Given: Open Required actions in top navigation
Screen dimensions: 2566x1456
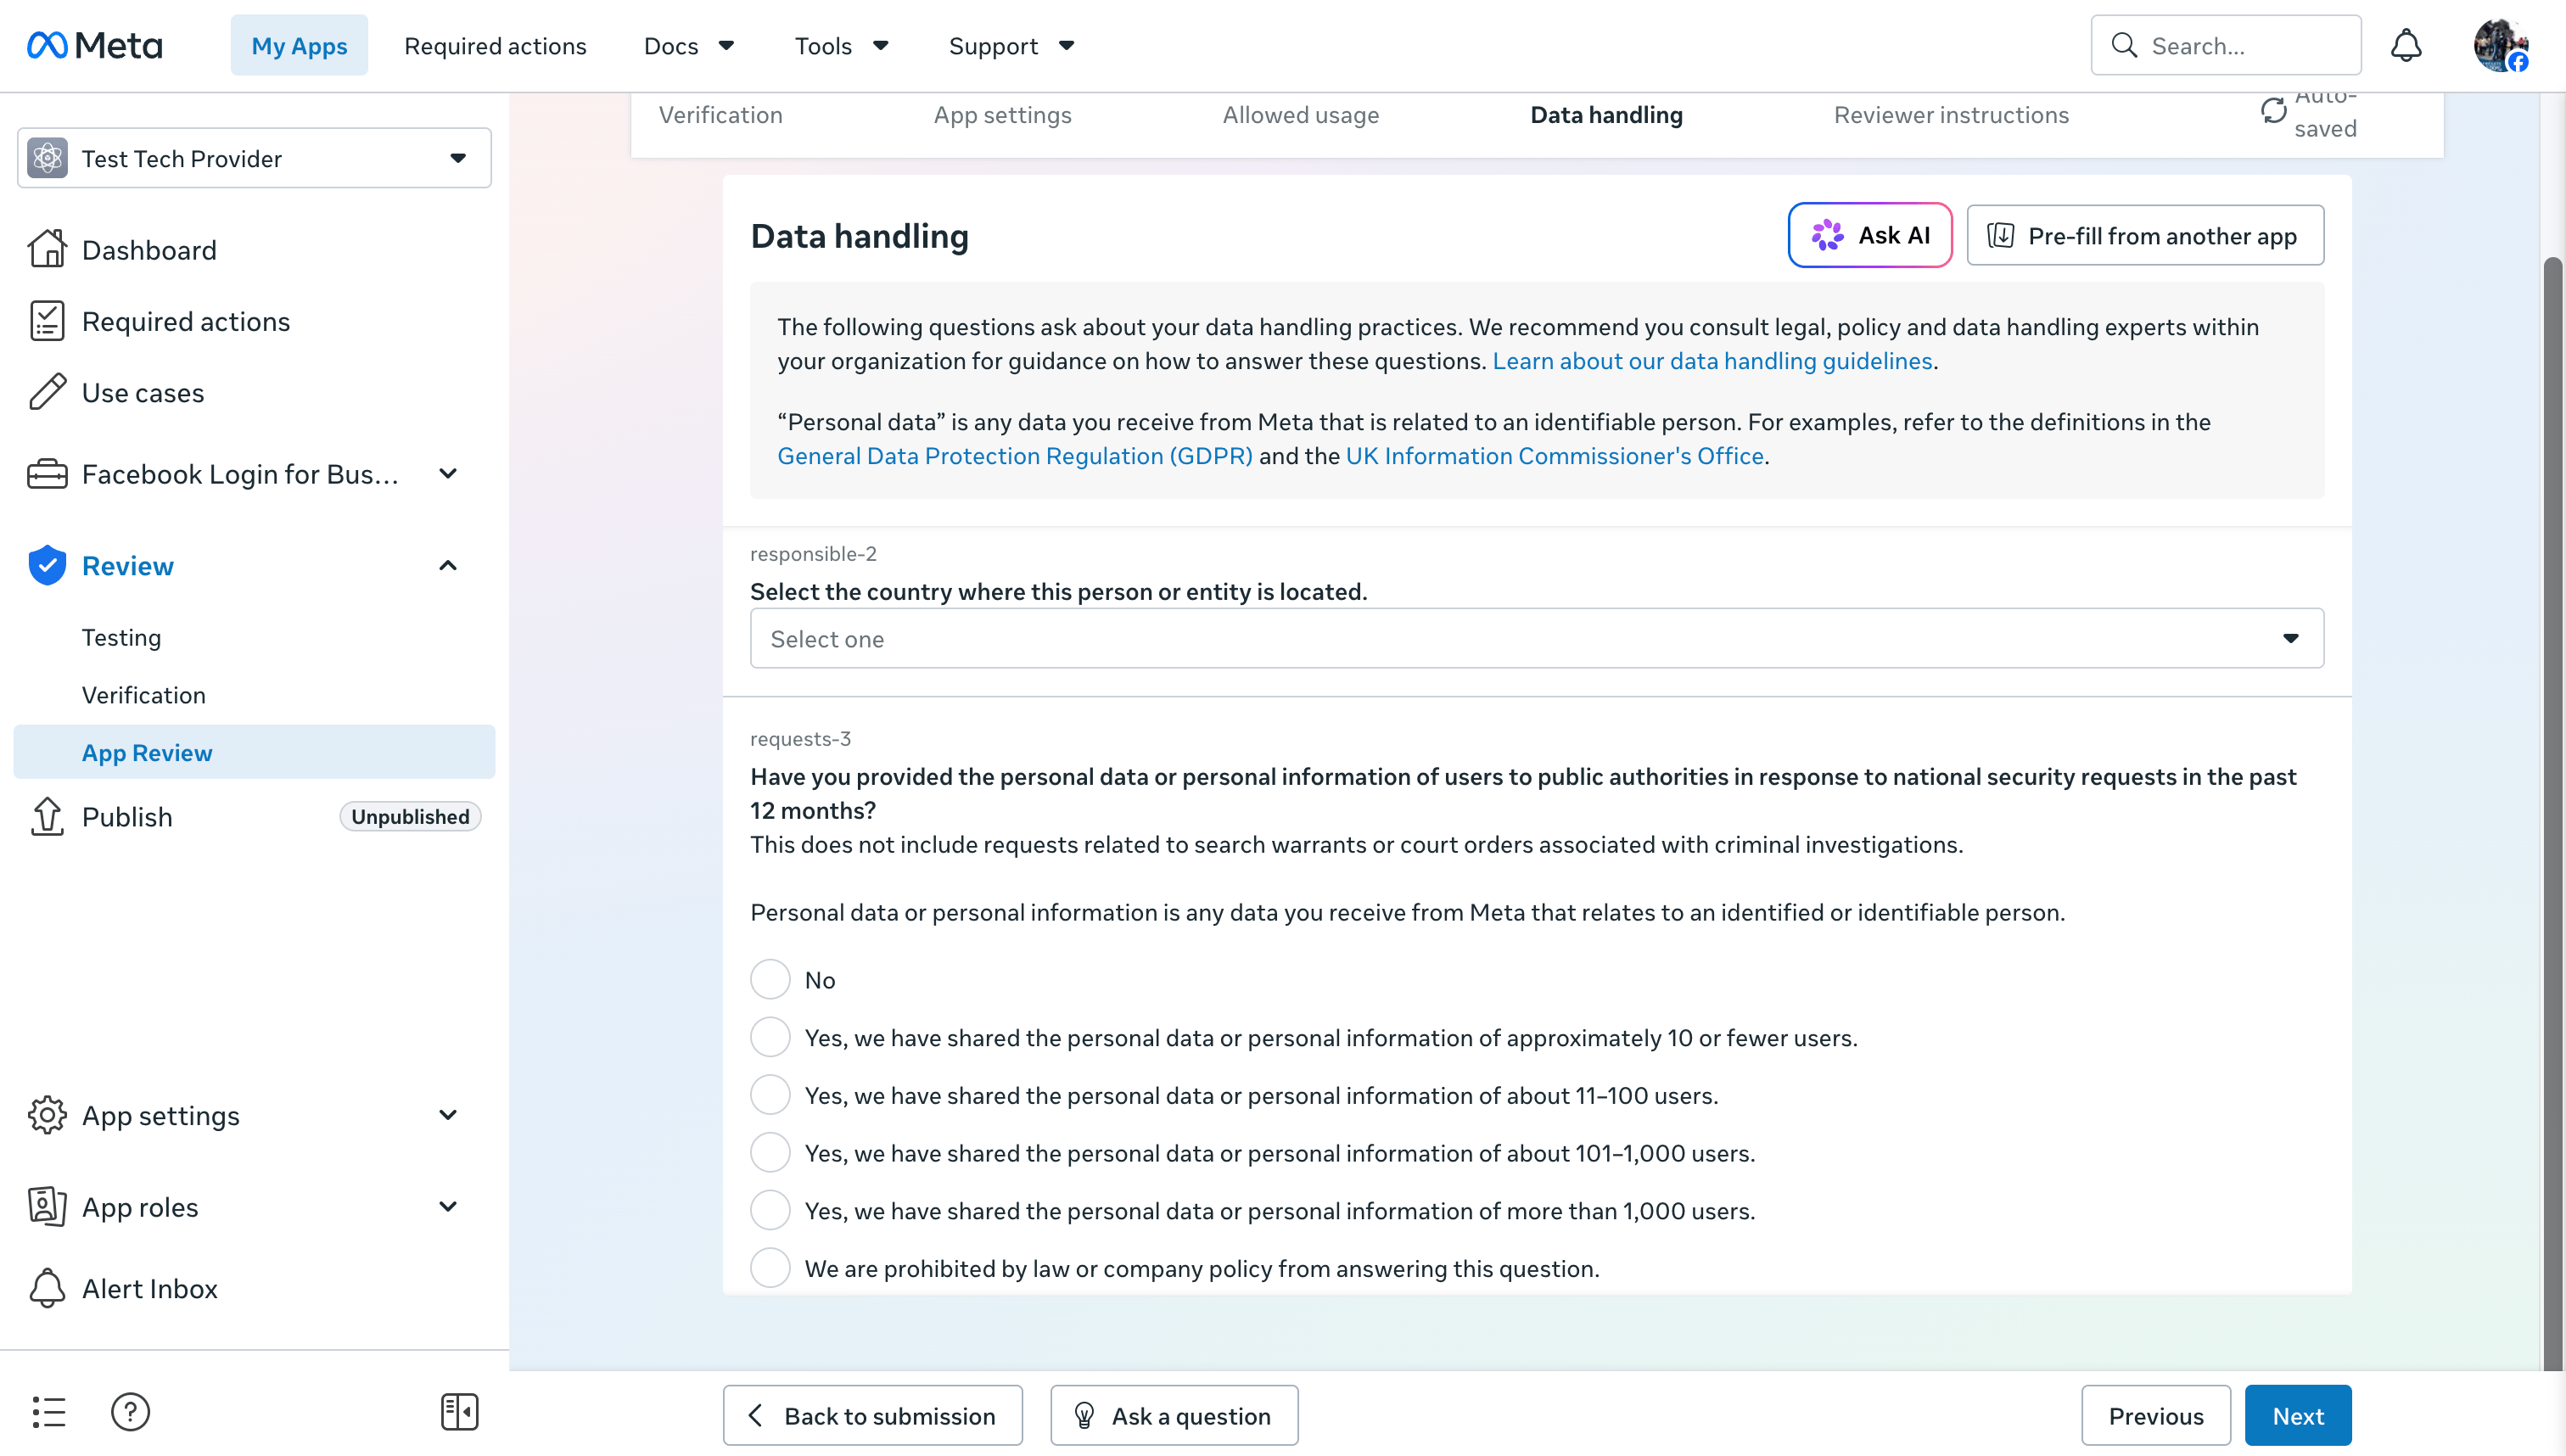Looking at the screenshot, I should click(495, 45).
